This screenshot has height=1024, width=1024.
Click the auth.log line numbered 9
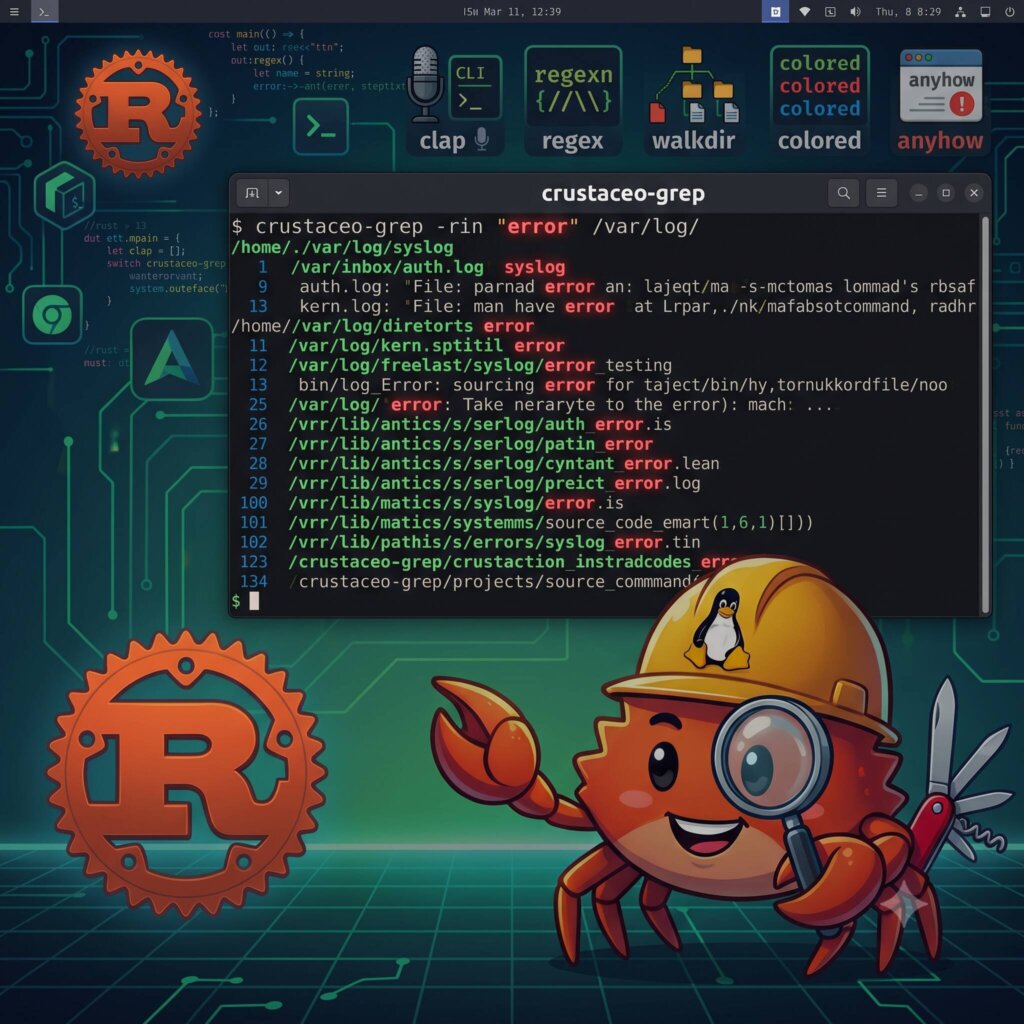coord(616,287)
